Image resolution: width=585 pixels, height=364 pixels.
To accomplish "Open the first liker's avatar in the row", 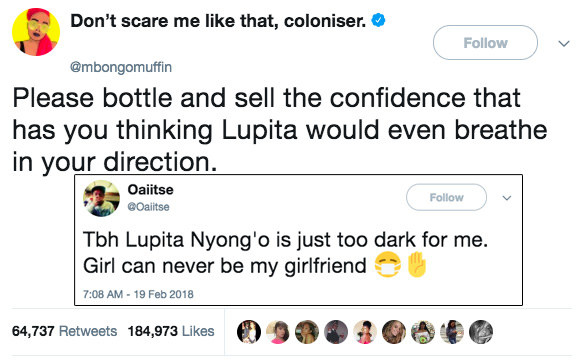I will pos(249,332).
